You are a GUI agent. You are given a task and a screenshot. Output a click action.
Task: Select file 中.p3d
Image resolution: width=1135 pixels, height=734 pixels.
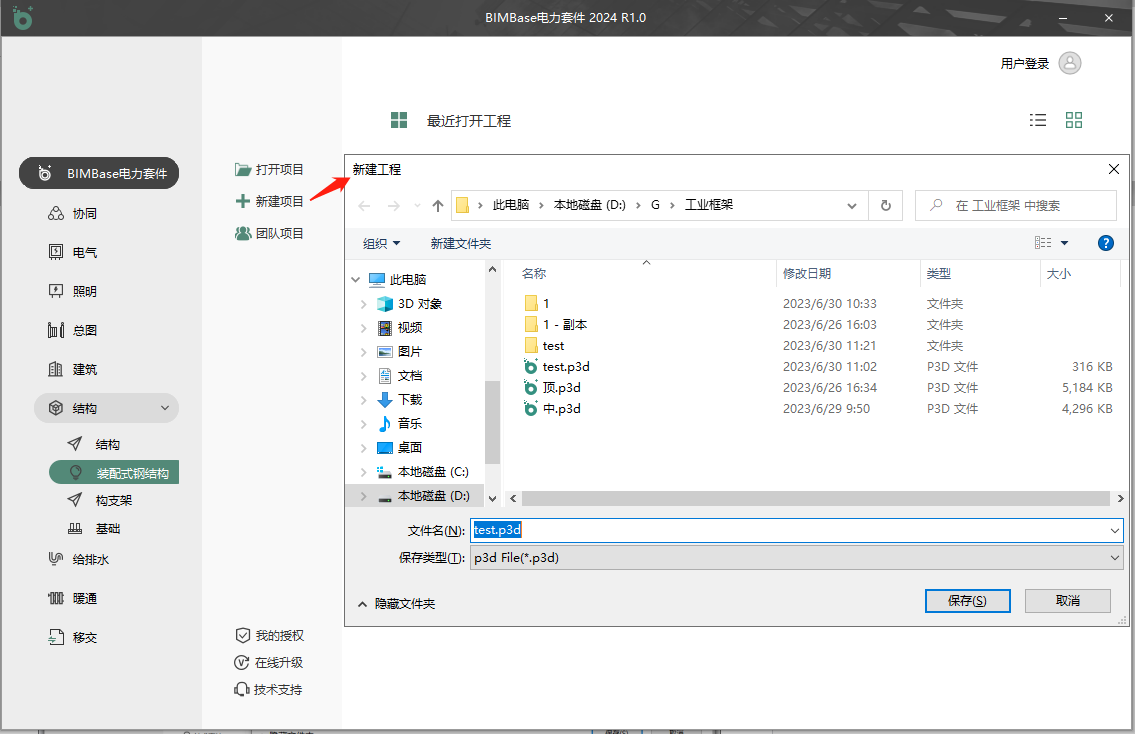pyautogui.click(x=562, y=408)
